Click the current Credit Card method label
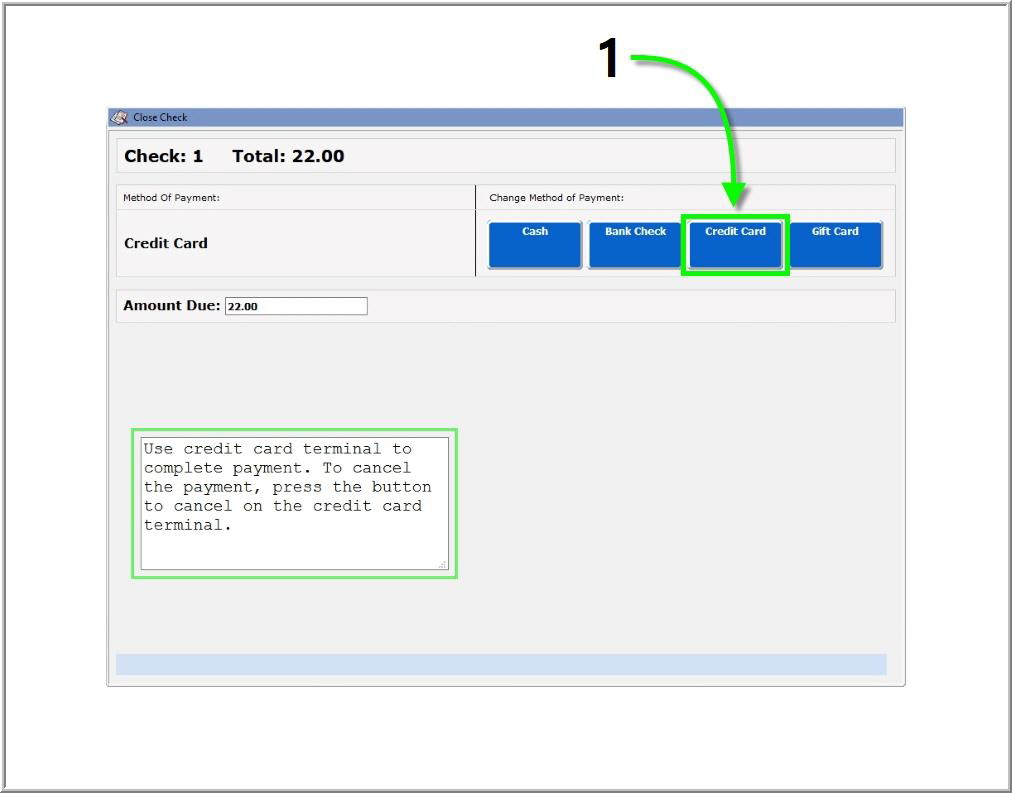 pos(166,243)
